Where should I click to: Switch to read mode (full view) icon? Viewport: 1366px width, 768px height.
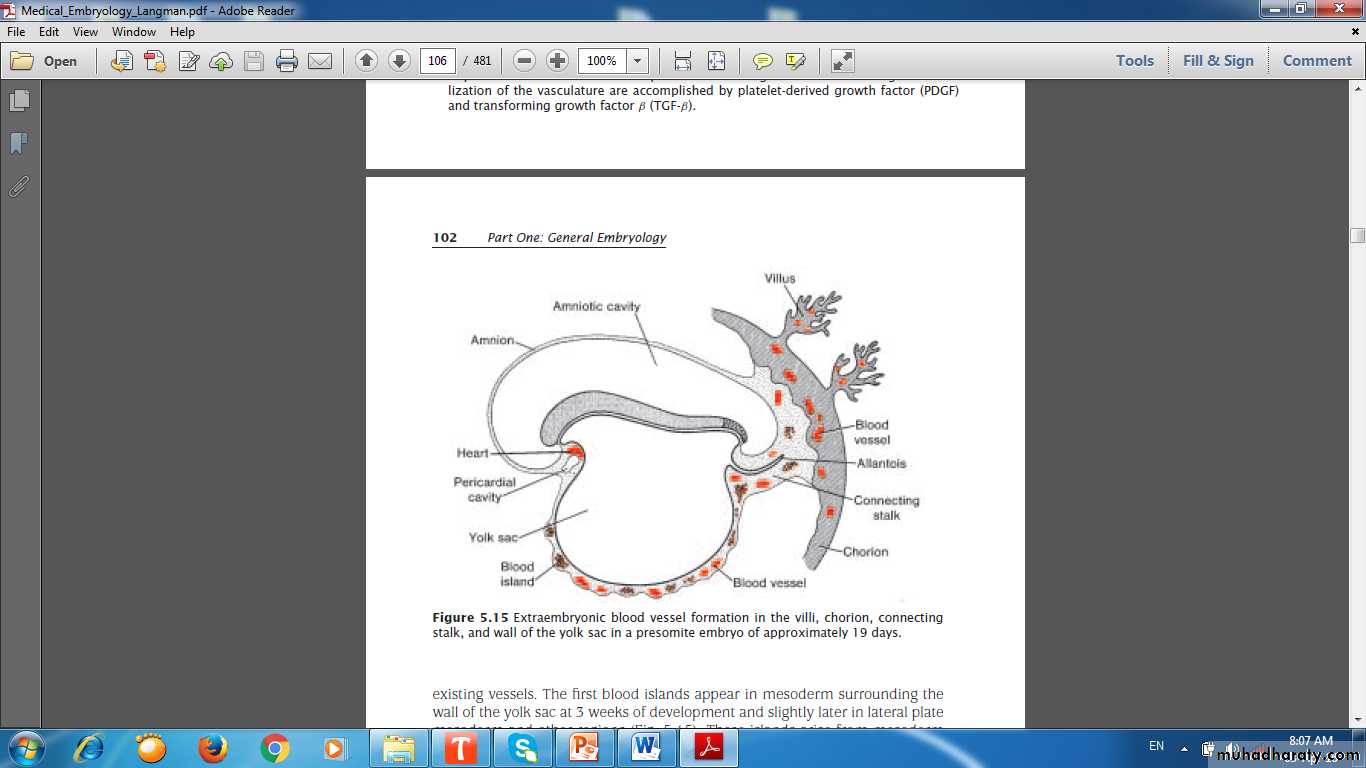pos(843,61)
